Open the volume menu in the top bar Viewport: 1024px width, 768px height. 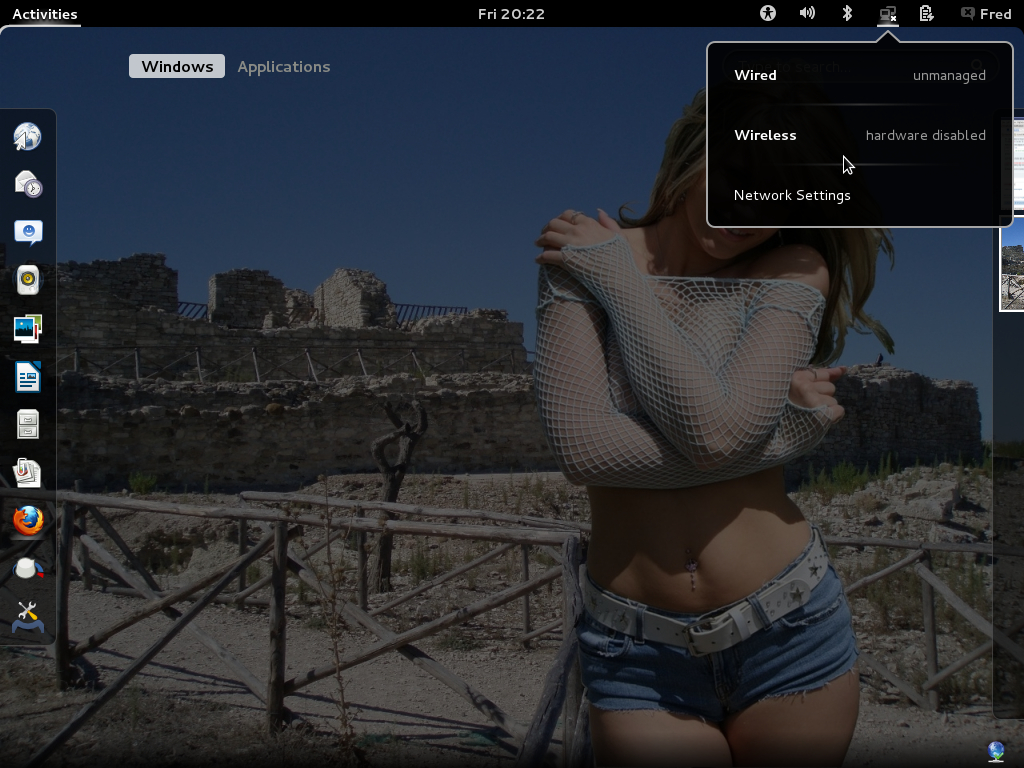[807, 13]
